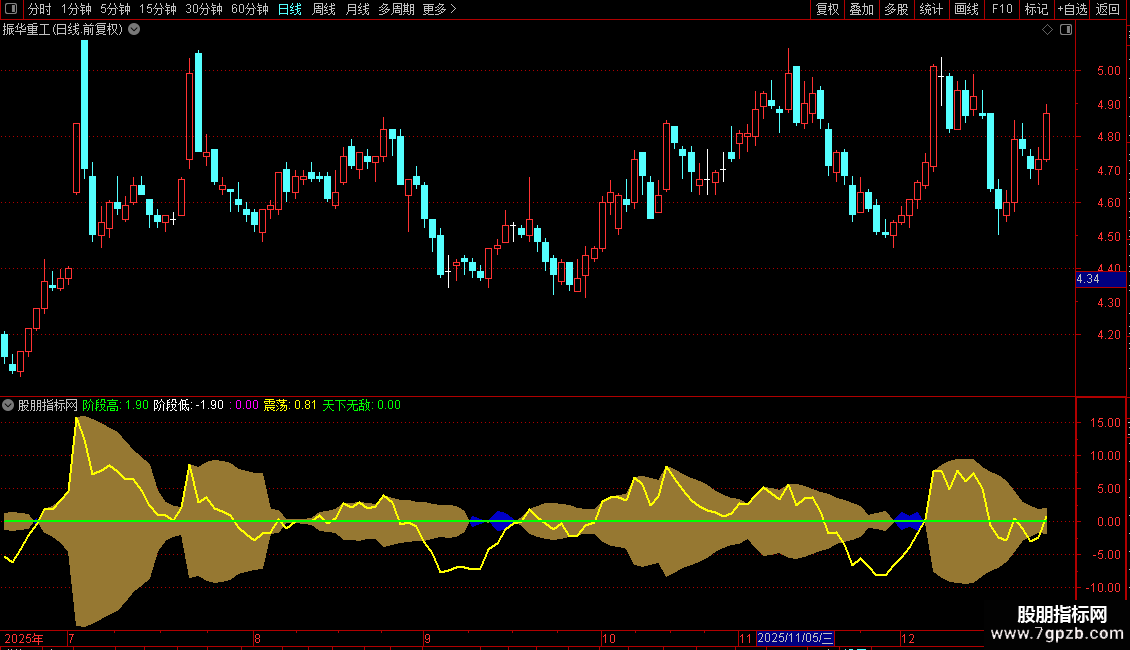Open the 多股 multi-stock view
Screen dimensions: 1130x650
point(896,9)
